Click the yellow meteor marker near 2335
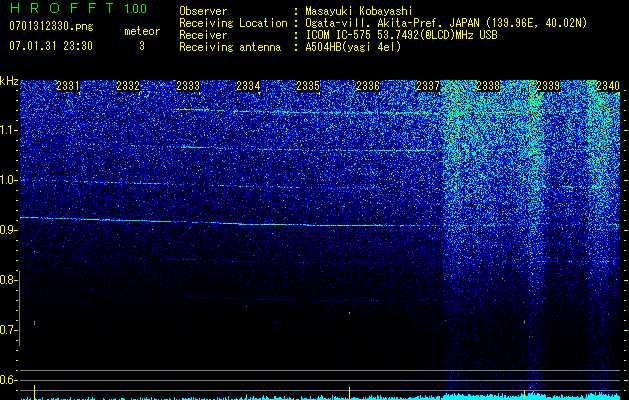 click(350, 393)
